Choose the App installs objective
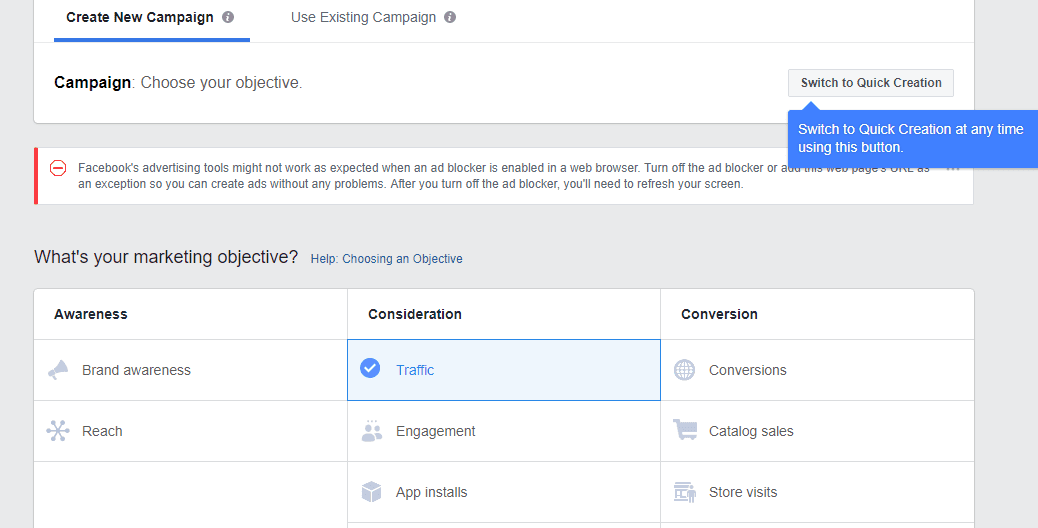Image resolution: width=1038 pixels, height=528 pixels. (504, 492)
